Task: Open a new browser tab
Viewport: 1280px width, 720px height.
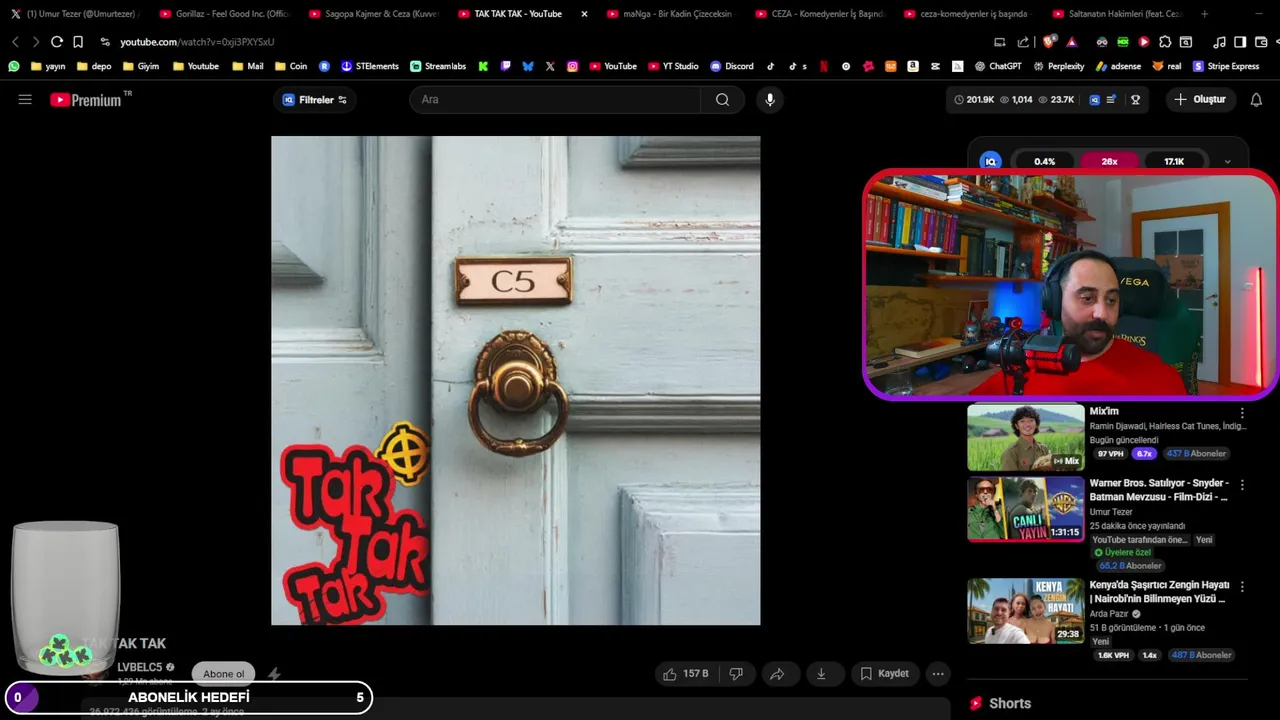Action: click(1204, 14)
